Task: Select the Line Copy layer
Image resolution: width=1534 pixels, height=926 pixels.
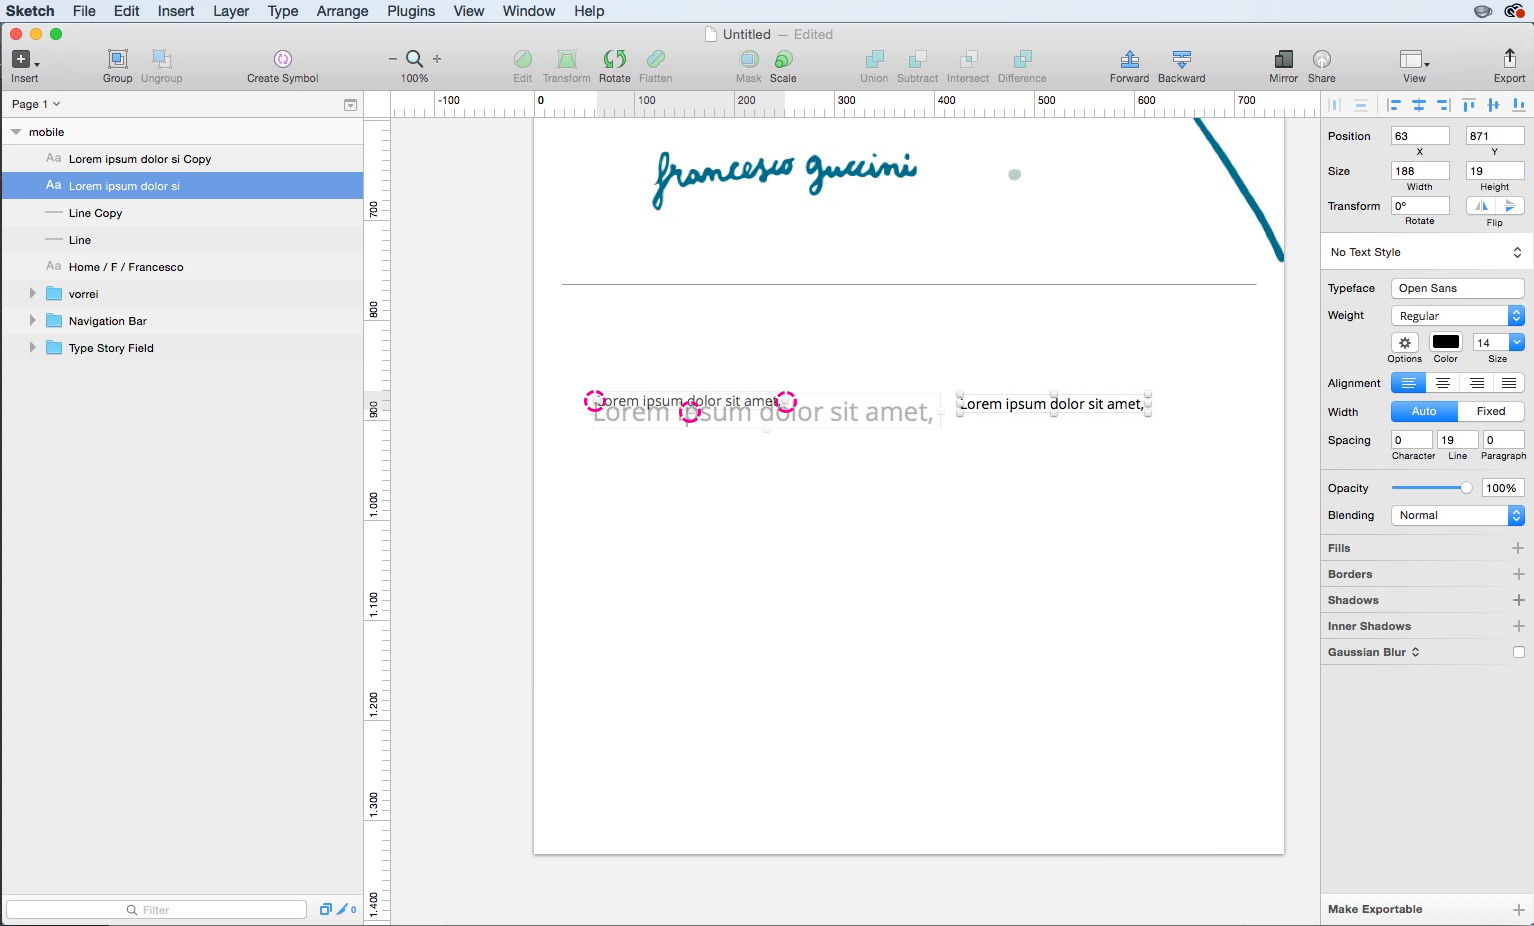Action: (x=182, y=213)
